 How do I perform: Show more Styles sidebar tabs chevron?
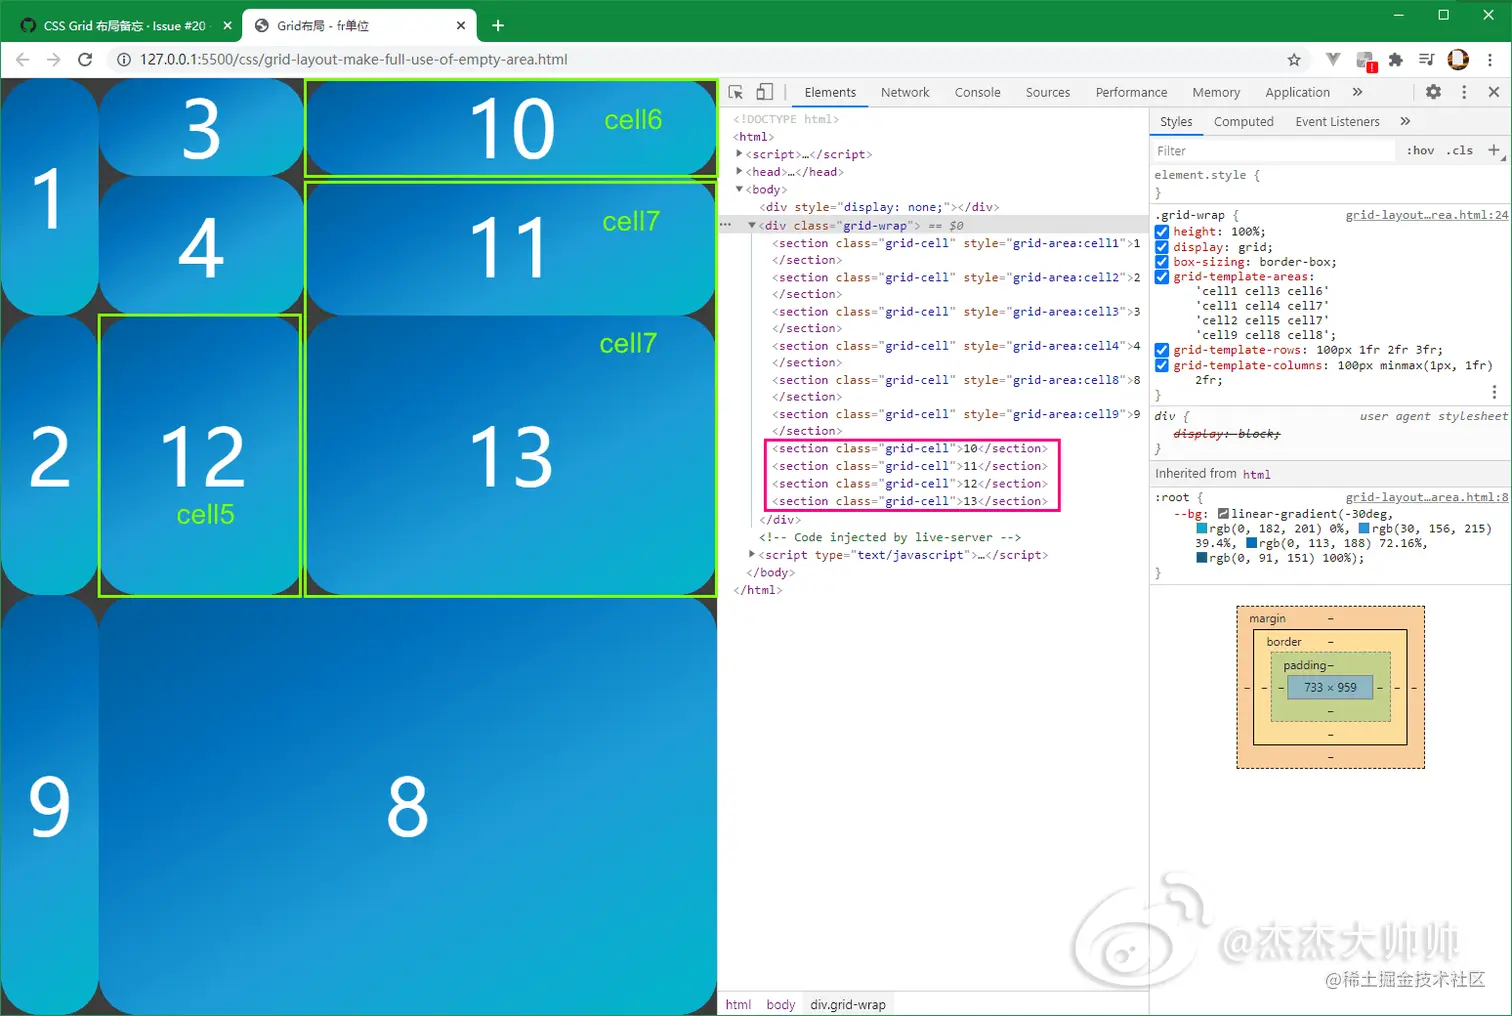pyautogui.click(x=1405, y=121)
